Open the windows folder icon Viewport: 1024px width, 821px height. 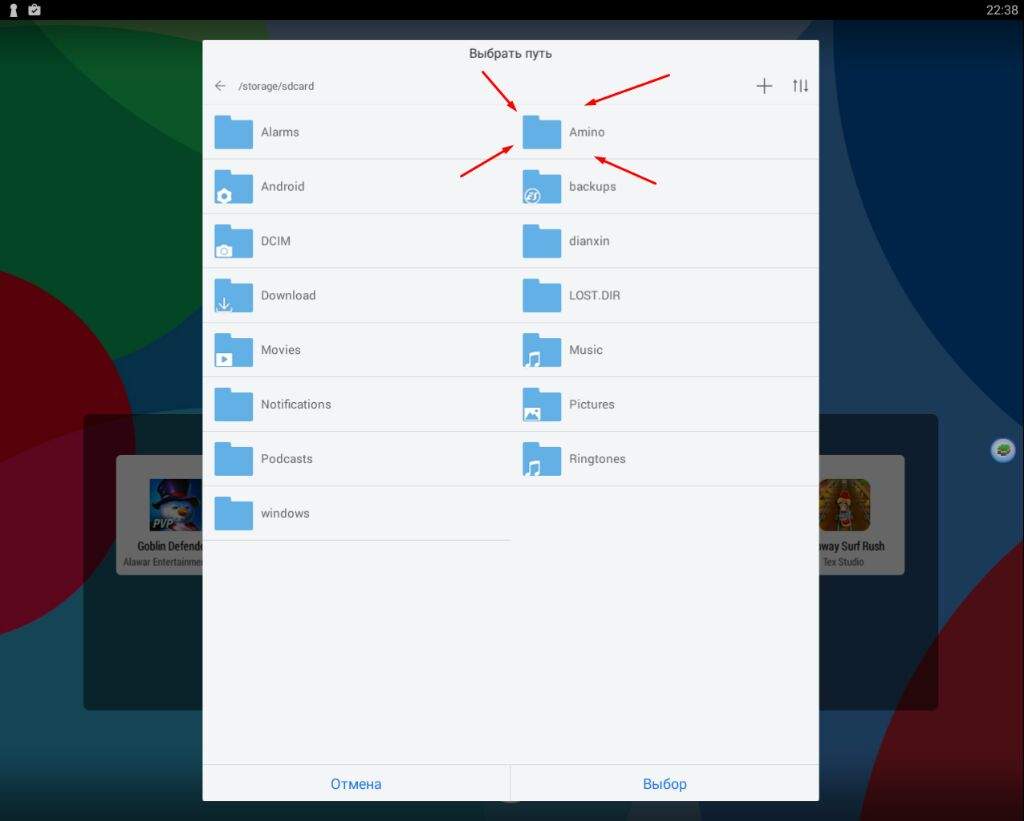click(x=234, y=513)
